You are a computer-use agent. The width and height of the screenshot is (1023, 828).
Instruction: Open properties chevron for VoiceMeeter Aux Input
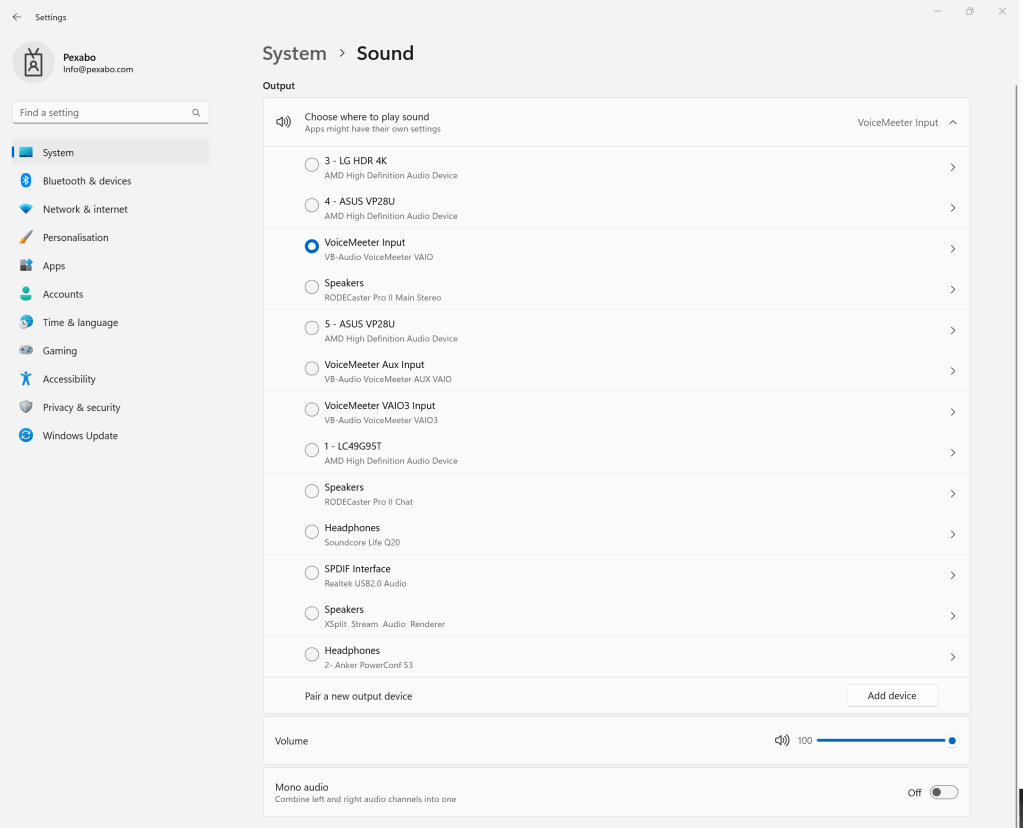tap(953, 371)
